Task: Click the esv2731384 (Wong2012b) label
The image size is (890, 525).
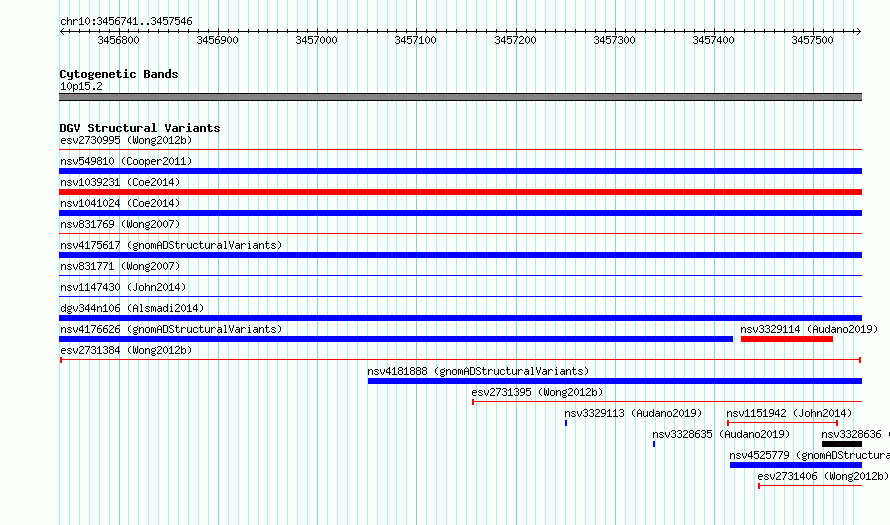Action: pyautogui.click(x=126, y=350)
